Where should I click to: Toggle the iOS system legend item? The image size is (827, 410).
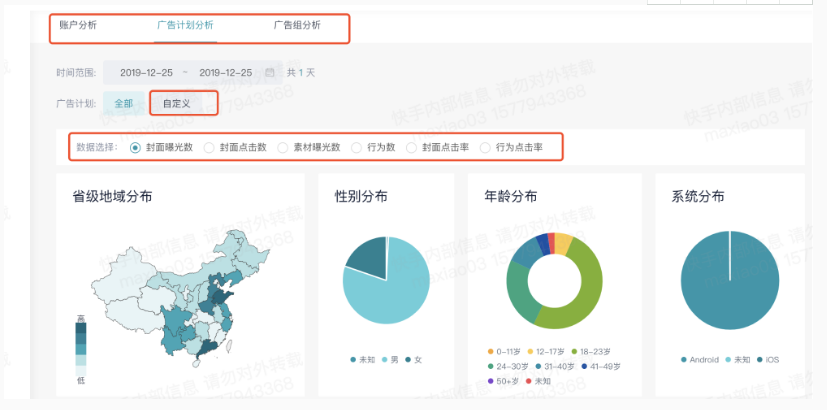click(x=768, y=360)
